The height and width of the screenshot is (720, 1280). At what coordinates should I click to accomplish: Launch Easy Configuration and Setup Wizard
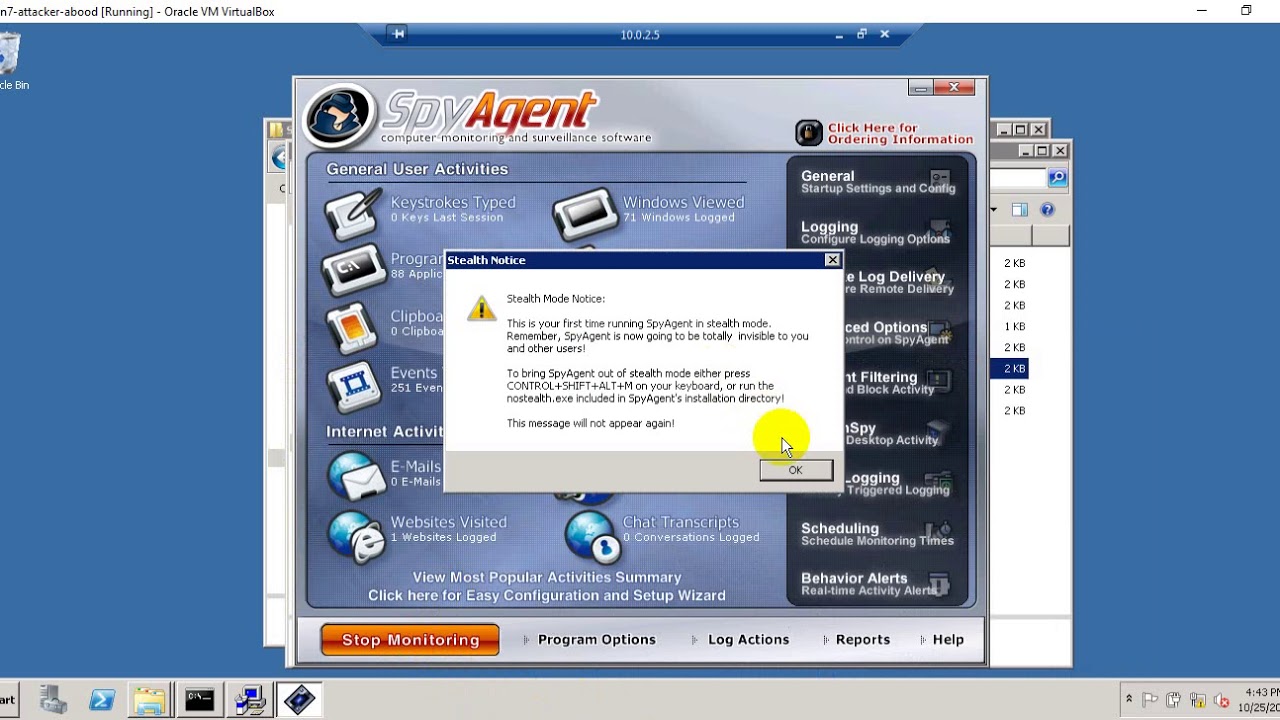click(547, 595)
